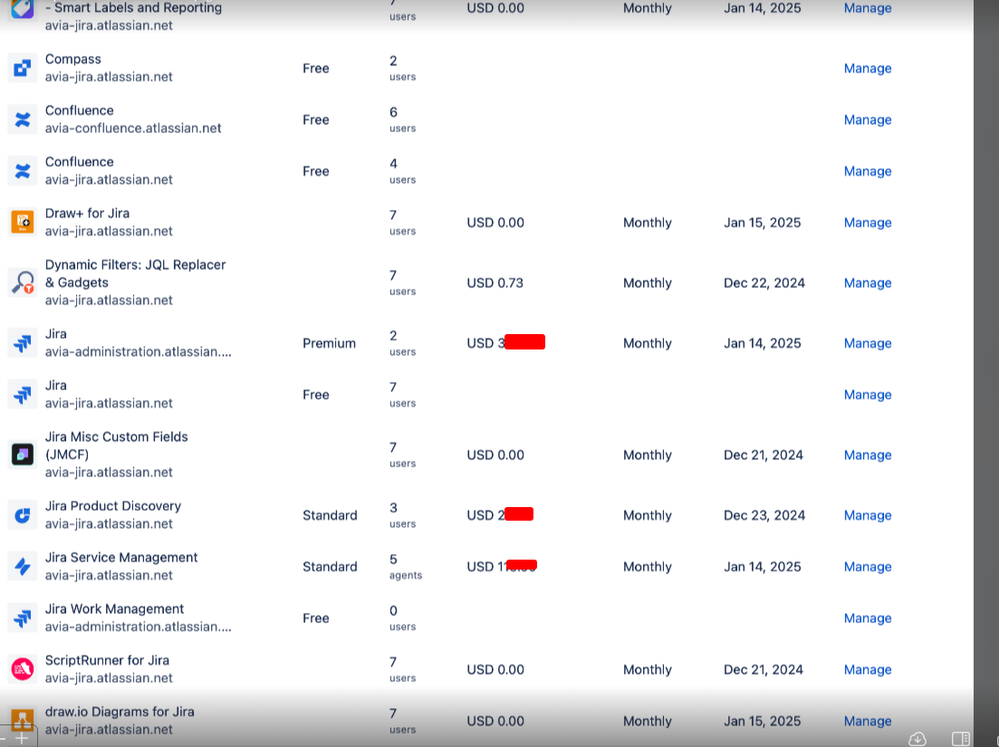Manage Jira Misc Custom Fields (JMCF)

(x=867, y=455)
